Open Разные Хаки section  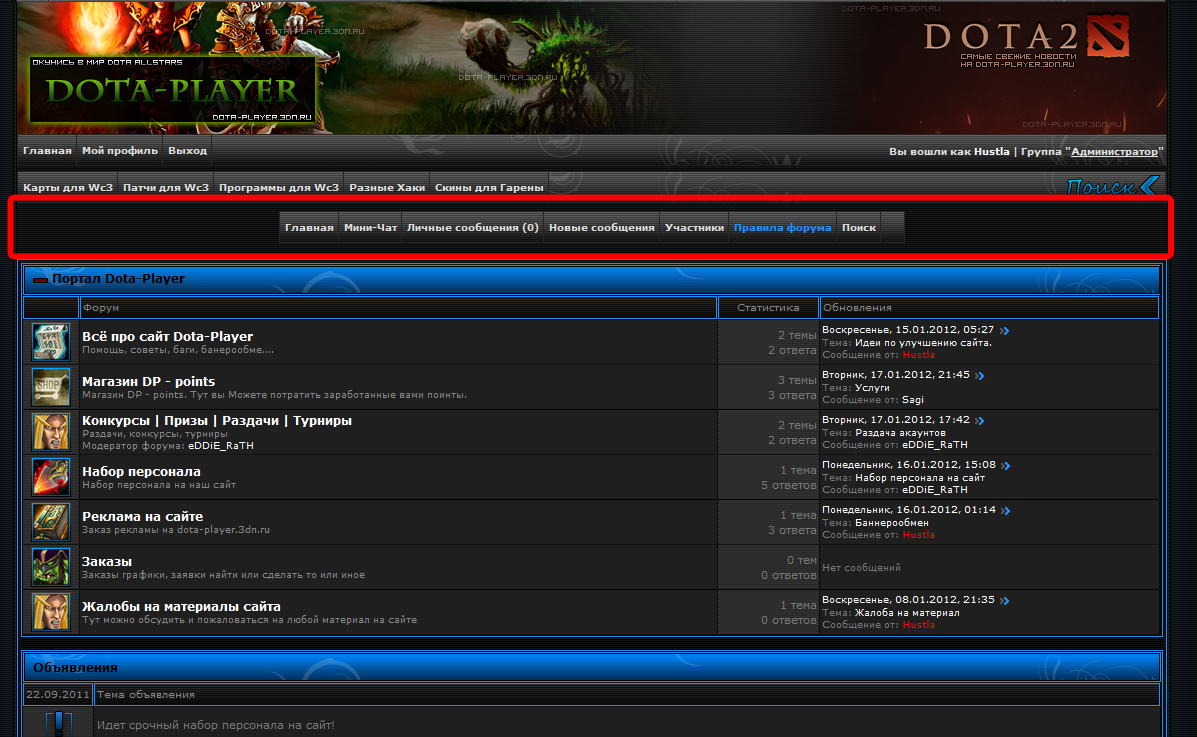(387, 187)
